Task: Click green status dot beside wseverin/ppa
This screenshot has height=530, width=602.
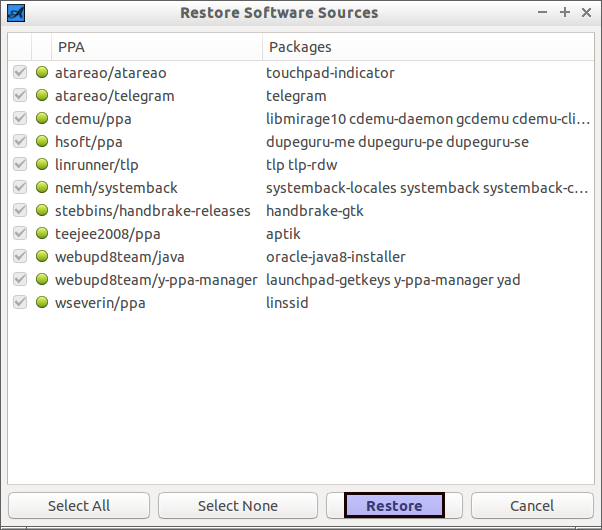Action: coord(42,303)
